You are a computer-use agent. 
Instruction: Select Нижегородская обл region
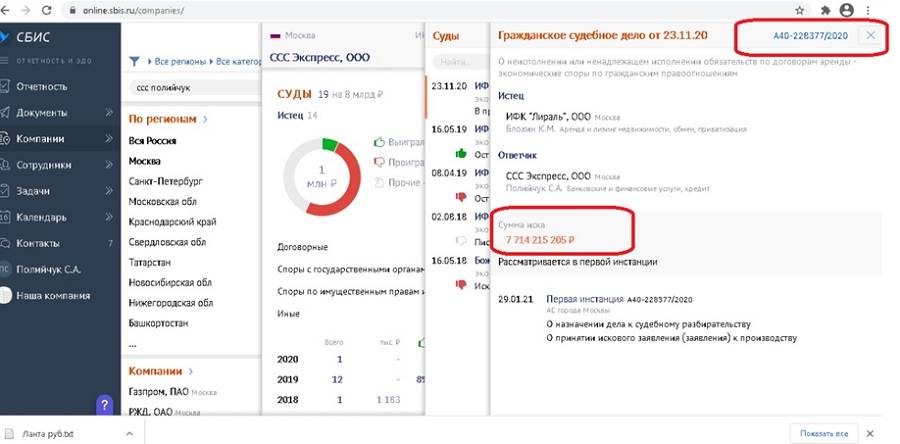(x=170, y=303)
